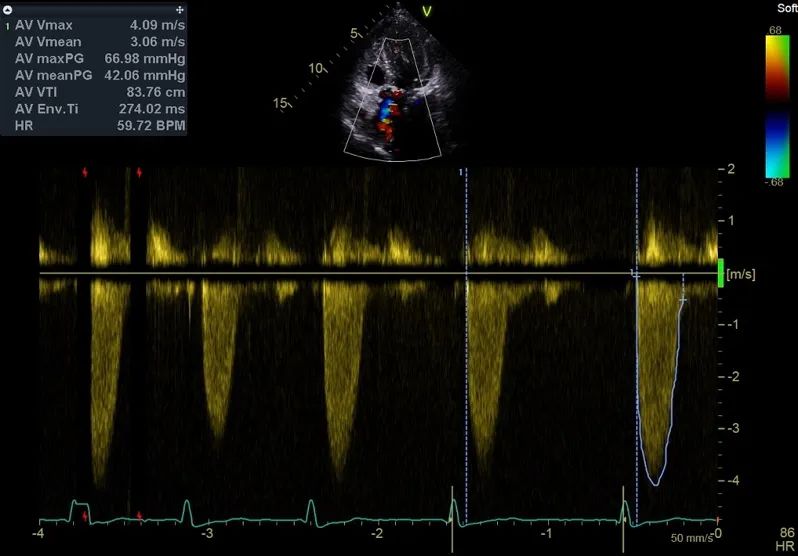Click the move handle on measurement panel

click(x=180, y=7)
